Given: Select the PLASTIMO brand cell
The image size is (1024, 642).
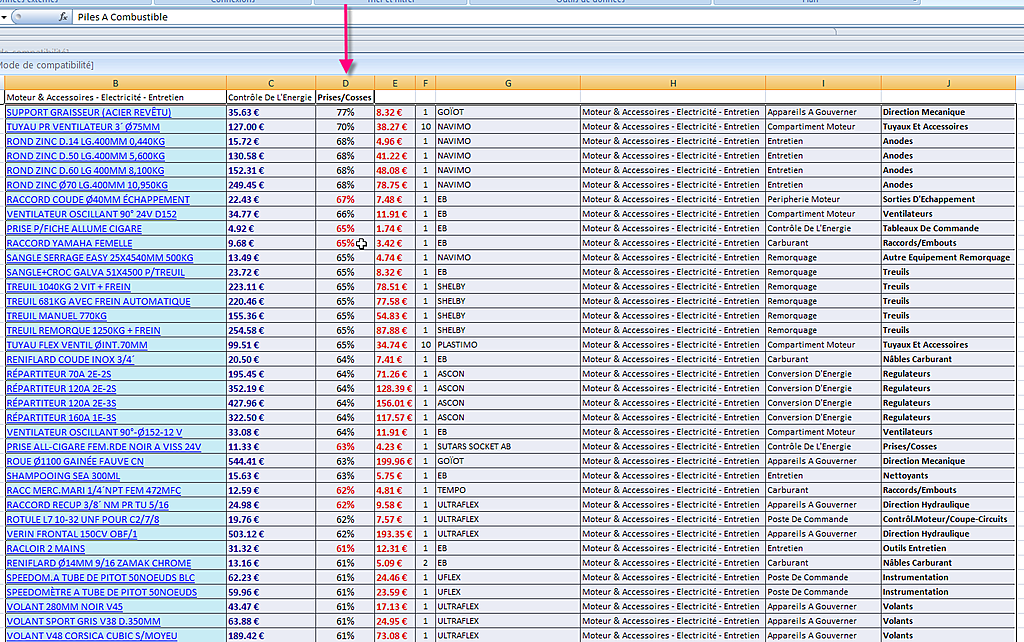Looking at the screenshot, I should tap(508, 345).
